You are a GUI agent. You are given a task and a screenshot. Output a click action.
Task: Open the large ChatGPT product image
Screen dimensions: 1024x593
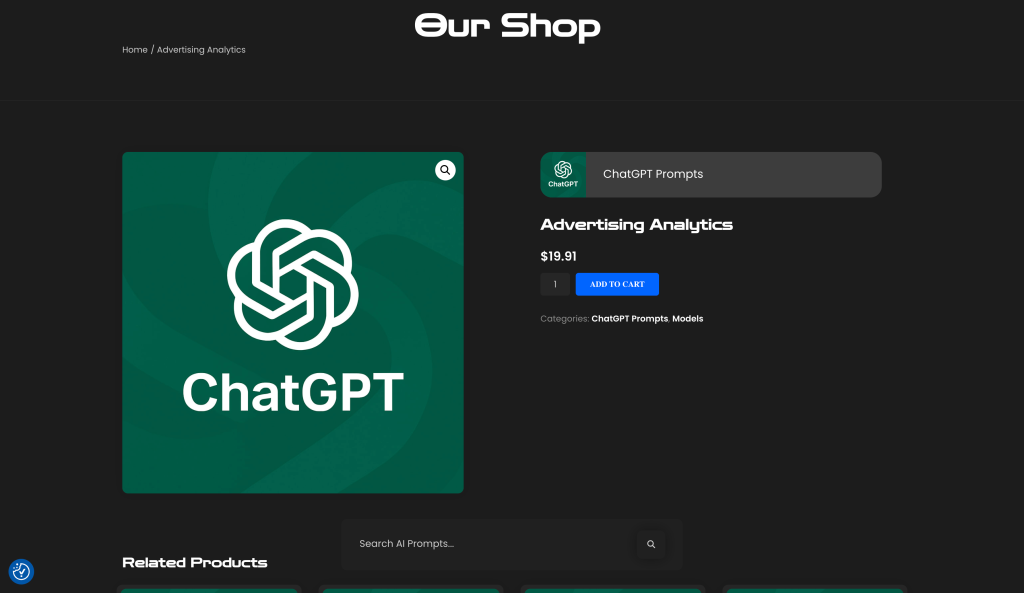pos(293,322)
